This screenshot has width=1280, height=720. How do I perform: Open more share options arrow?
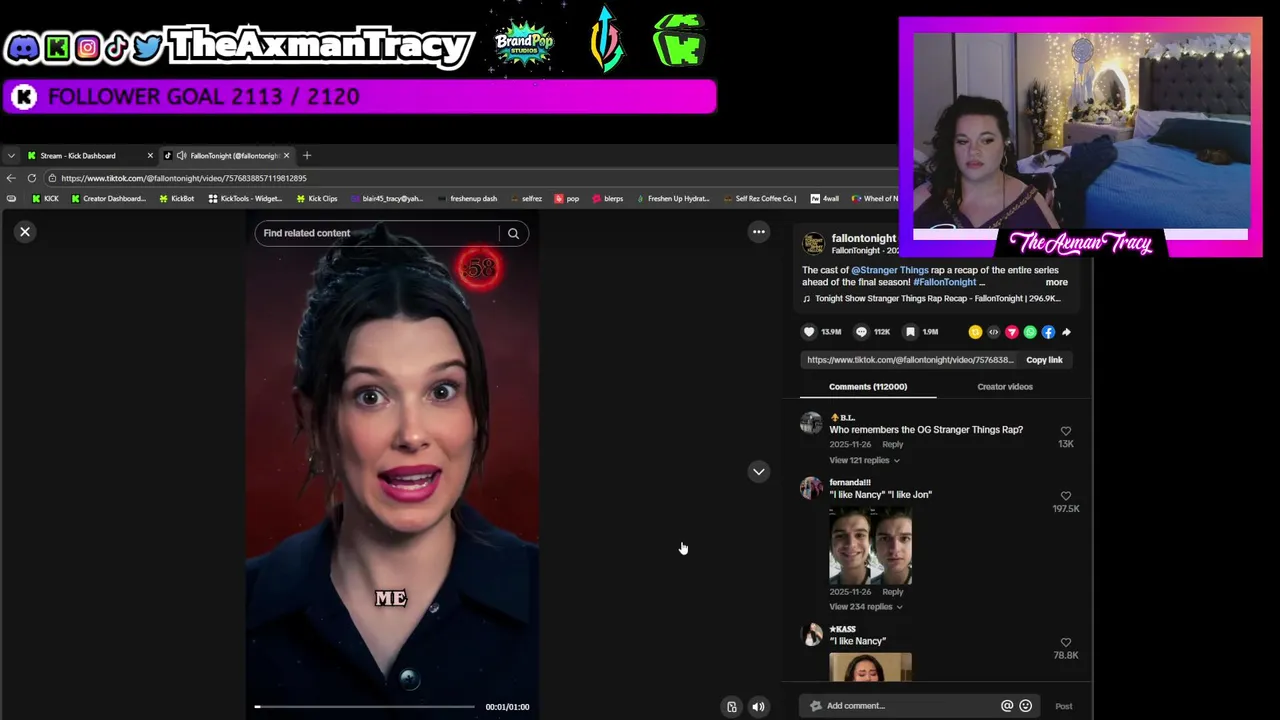pyautogui.click(x=1066, y=332)
